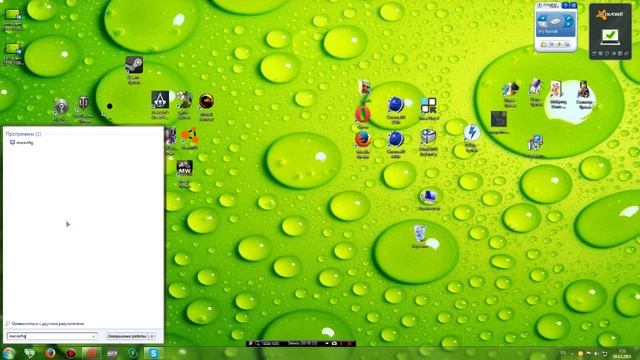
Task: Open Mozilla Firefox desktop shortcut
Action: point(362,140)
